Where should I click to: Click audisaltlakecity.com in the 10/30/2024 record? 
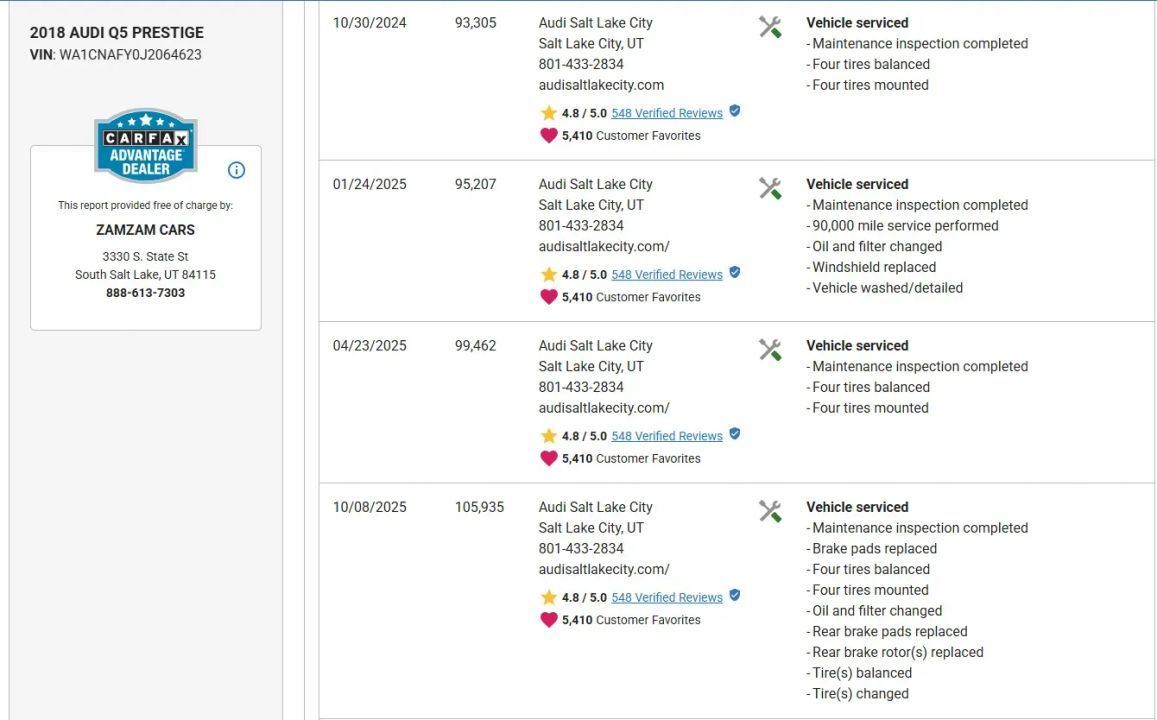[601, 85]
